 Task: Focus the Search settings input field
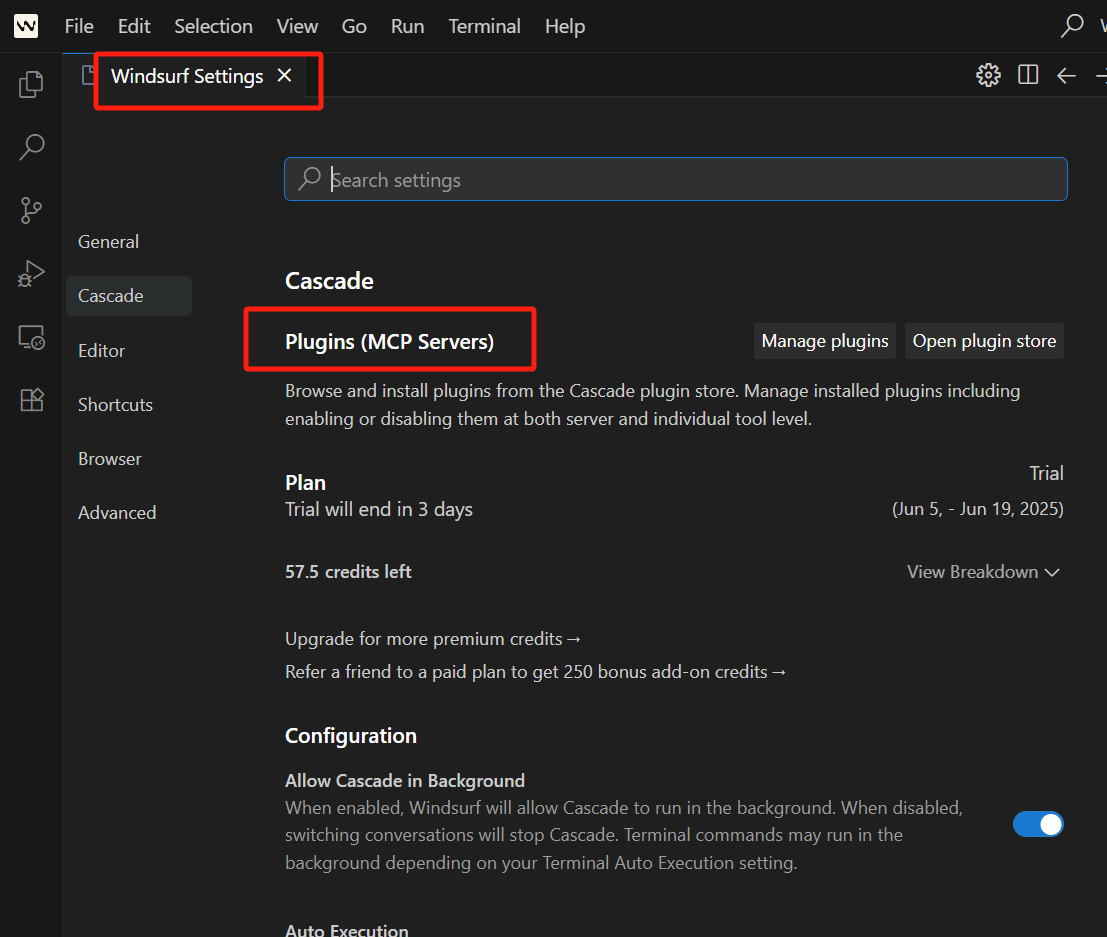click(x=676, y=179)
